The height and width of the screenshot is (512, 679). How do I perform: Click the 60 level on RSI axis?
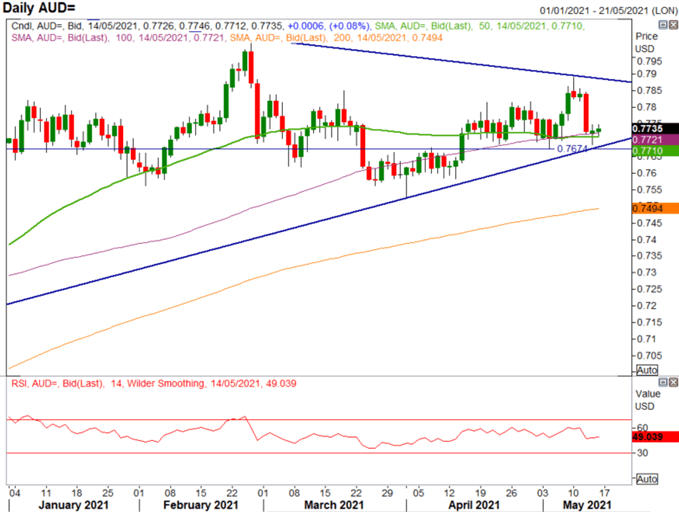tap(643, 428)
